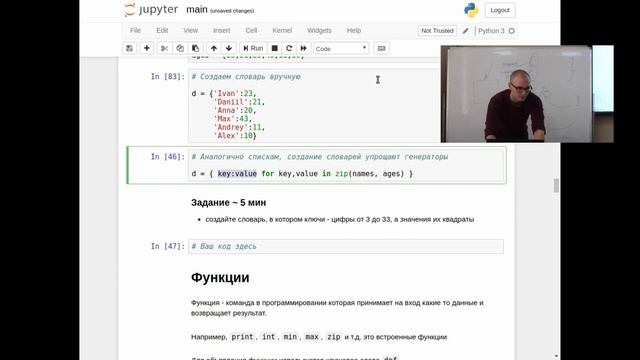
Task: Click the comment 'Создаем словарь вручную'
Action: point(246,77)
